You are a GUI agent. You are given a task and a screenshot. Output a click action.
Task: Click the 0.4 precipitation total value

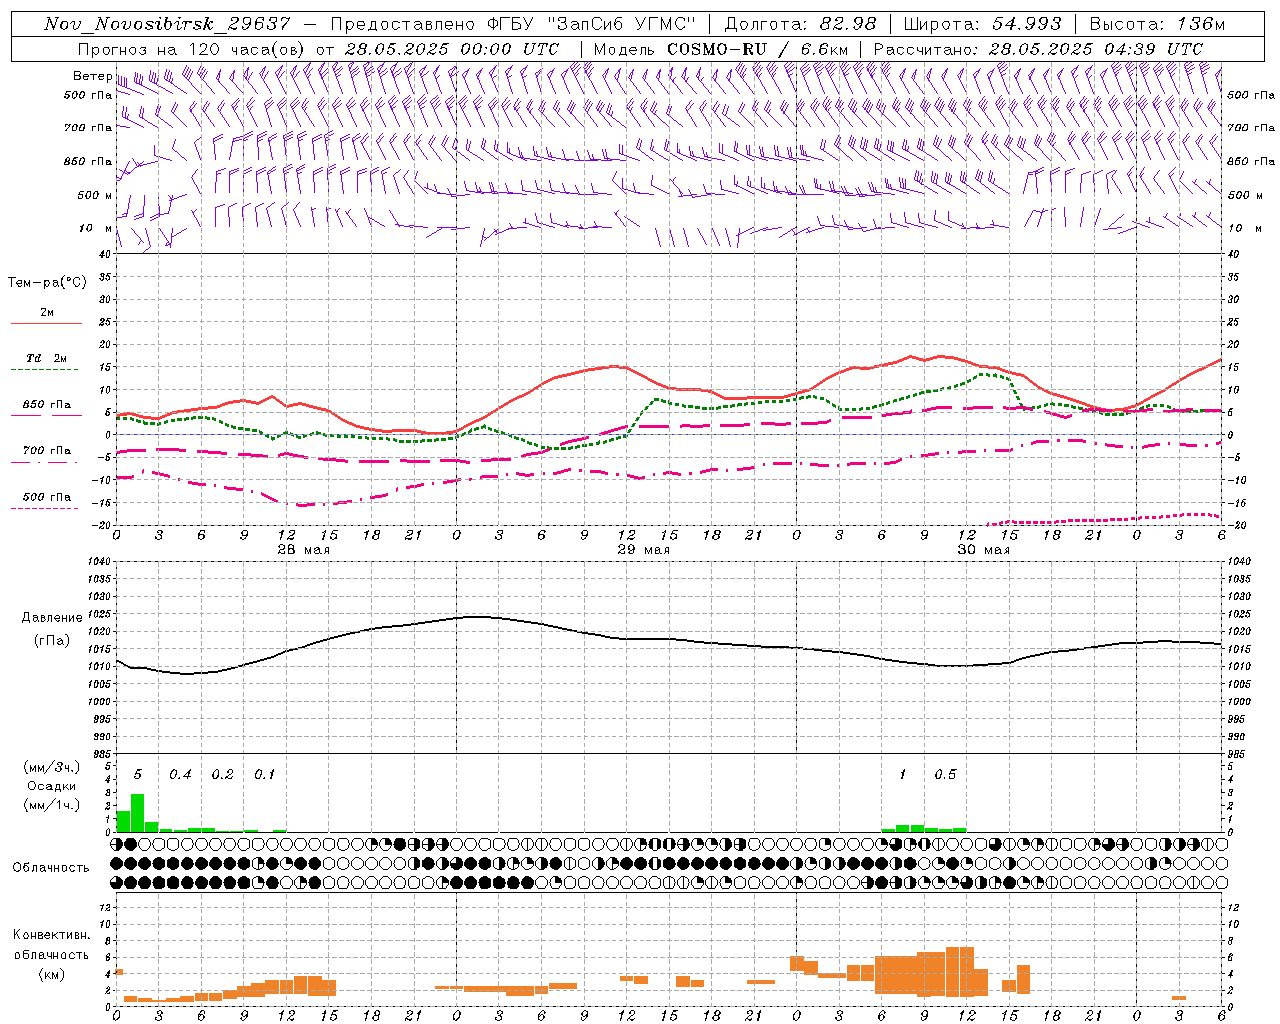click(x=180, y=775)
